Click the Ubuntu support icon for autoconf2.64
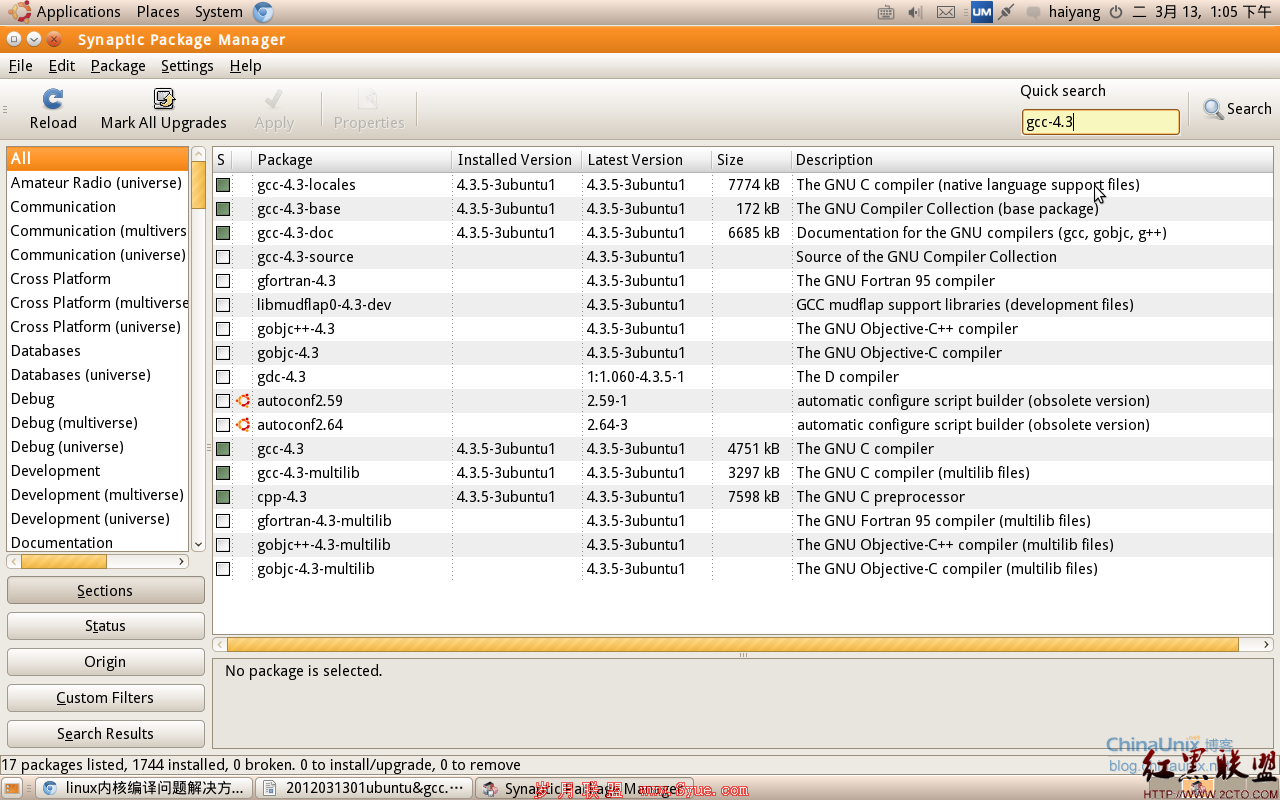1280x800 pixels. [x=243, y=425]
